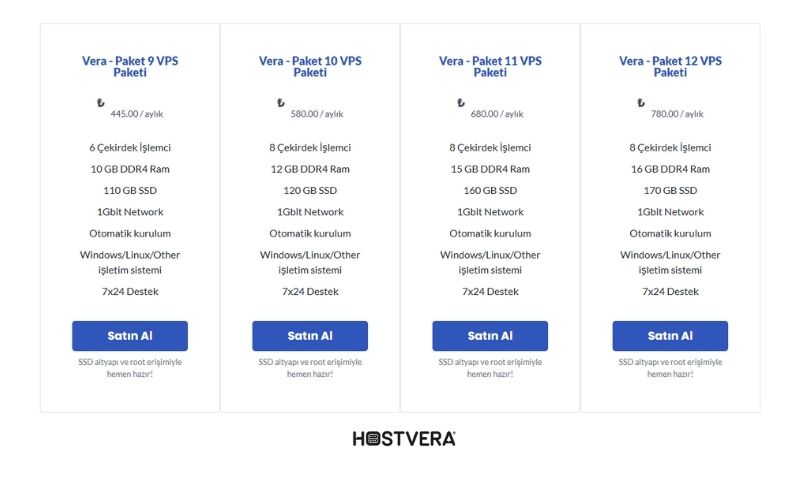The image size is (800, 500).
Task: Click the 680.00 / aylık price
Action: tap(497, 114)
